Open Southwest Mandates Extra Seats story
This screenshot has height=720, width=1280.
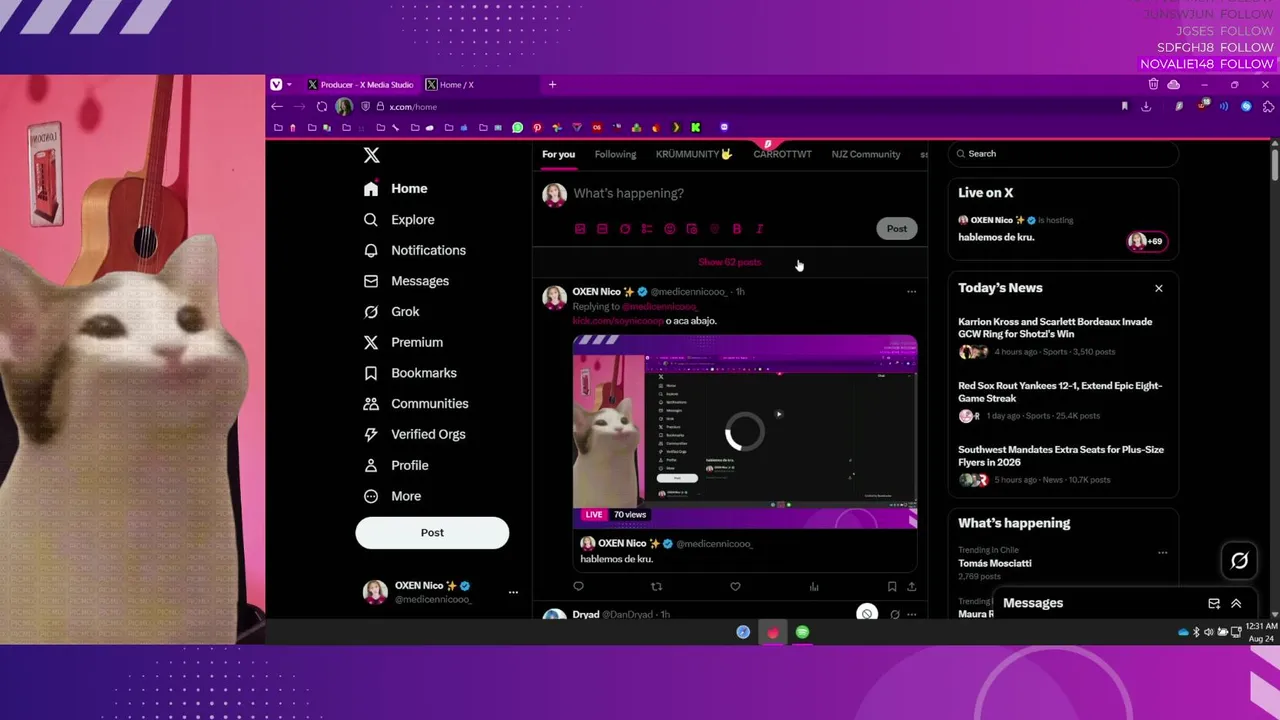(1062, 464)
